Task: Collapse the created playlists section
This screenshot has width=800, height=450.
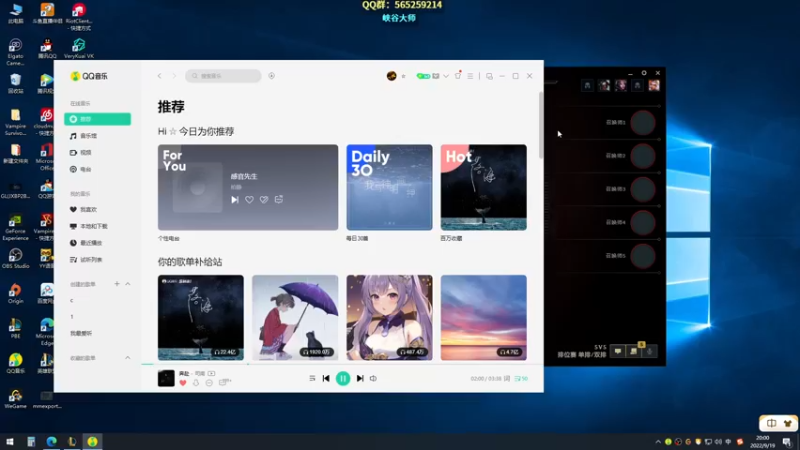Action: pyautogui.click(x=128, y=284)
